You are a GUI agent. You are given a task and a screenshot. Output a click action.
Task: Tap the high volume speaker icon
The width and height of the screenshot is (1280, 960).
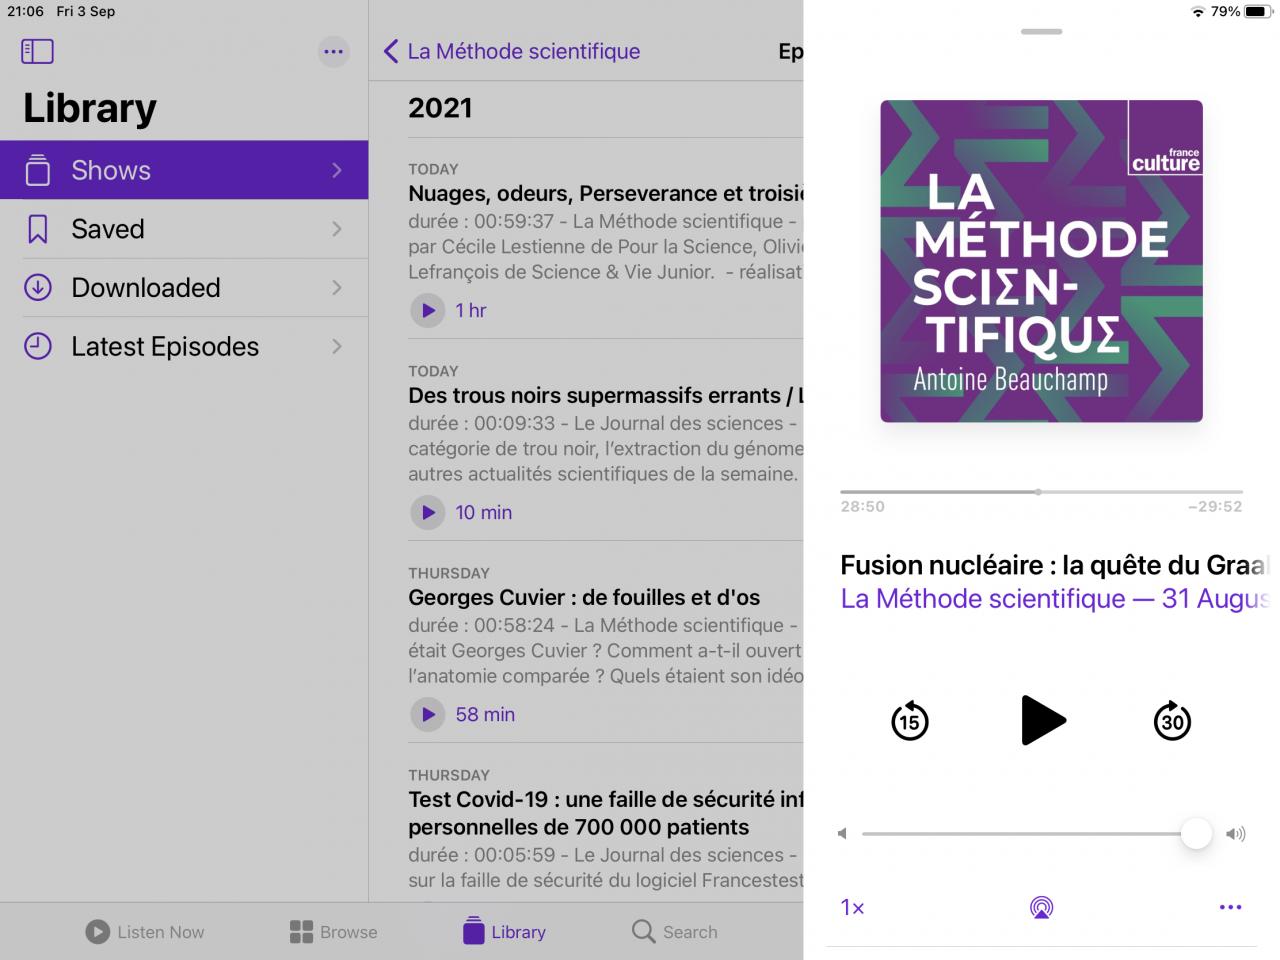point(1236,833)
